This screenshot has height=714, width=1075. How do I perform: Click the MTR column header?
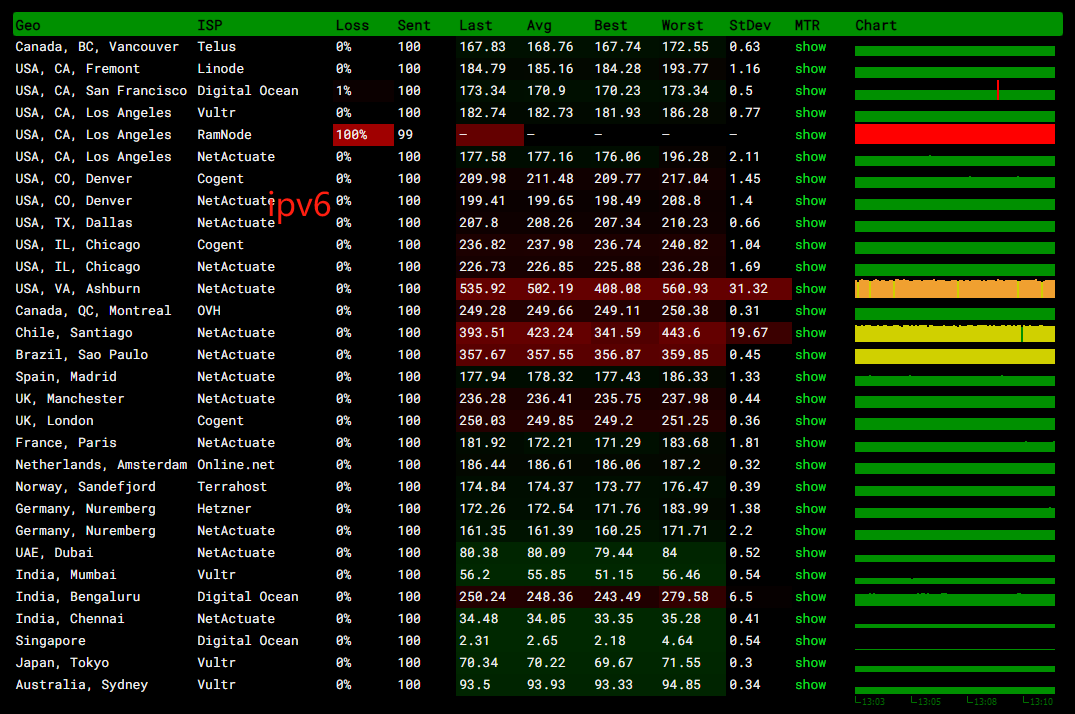807,25
